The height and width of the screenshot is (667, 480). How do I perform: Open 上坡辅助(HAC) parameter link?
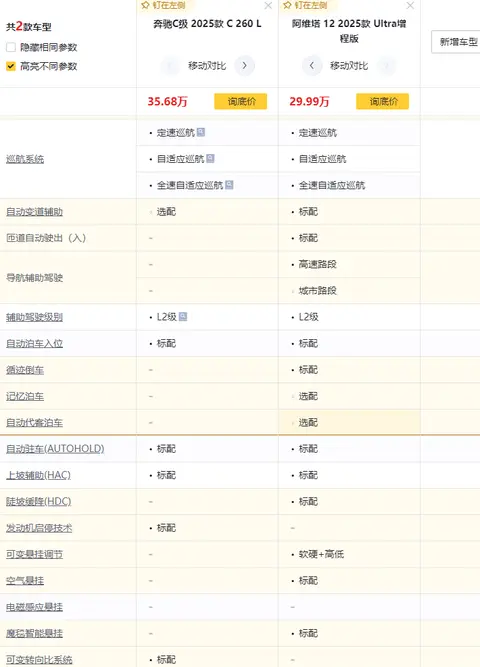pos(38,475)
